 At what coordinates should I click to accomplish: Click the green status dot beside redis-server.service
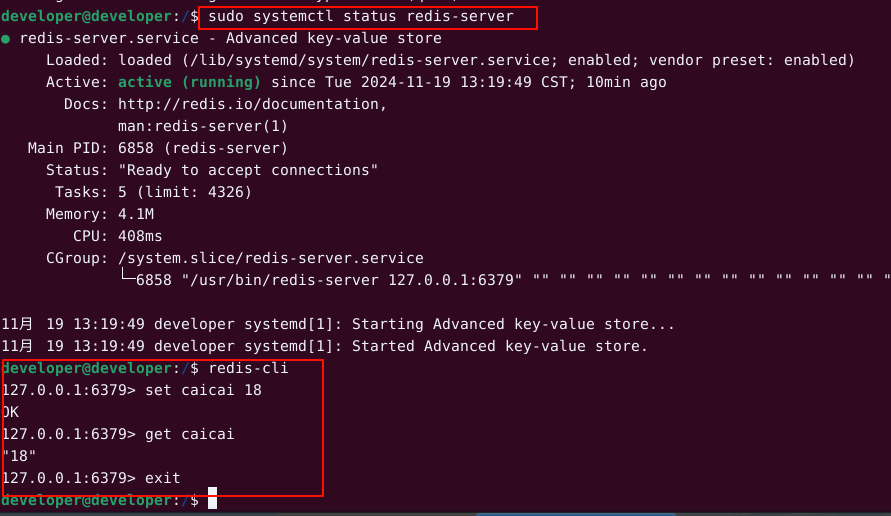6,39
